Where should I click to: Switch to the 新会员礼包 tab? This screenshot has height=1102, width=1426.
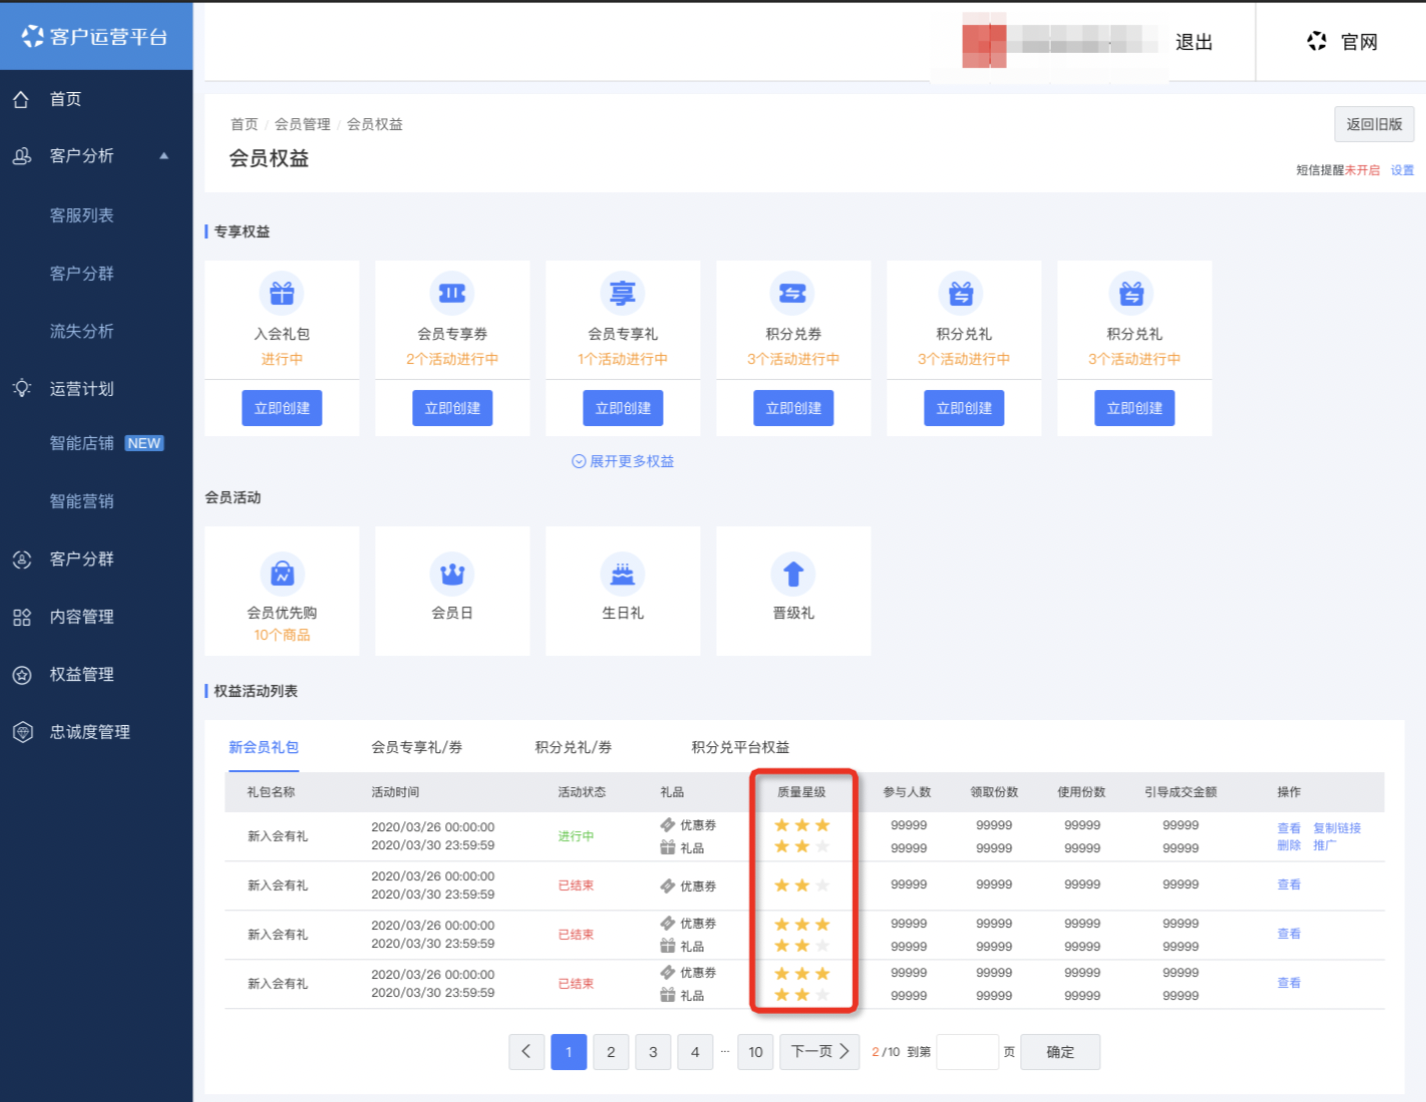[x=264, y=747]
